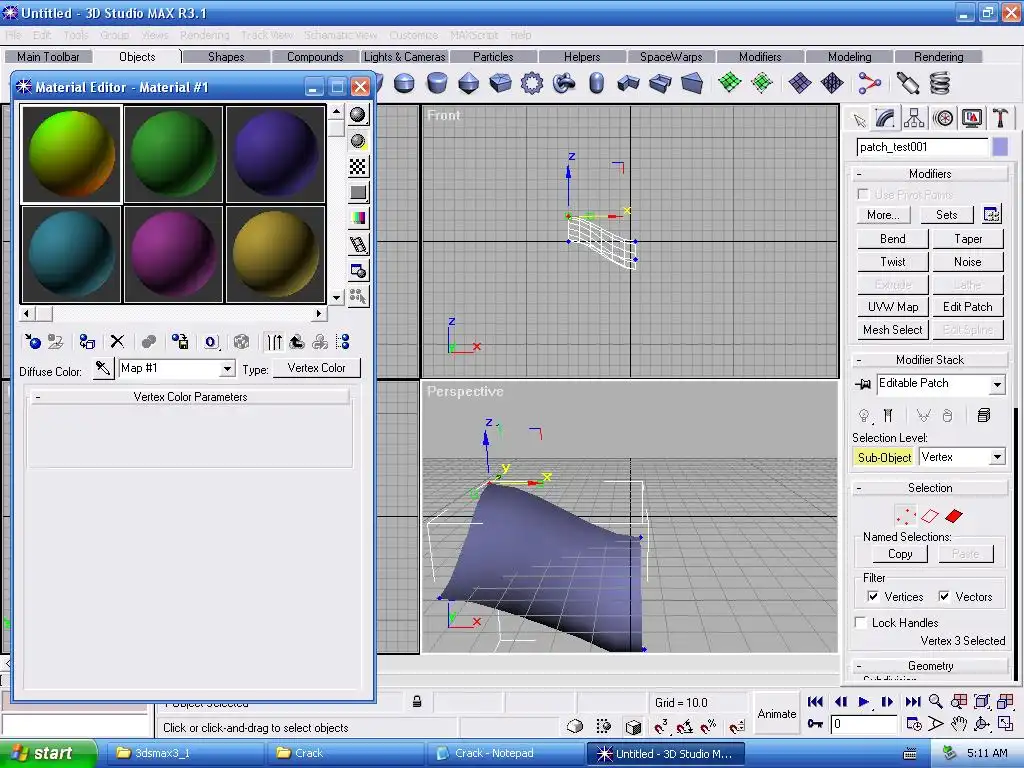Click Get Material icon in Material Editor

(x=33, y=342)
